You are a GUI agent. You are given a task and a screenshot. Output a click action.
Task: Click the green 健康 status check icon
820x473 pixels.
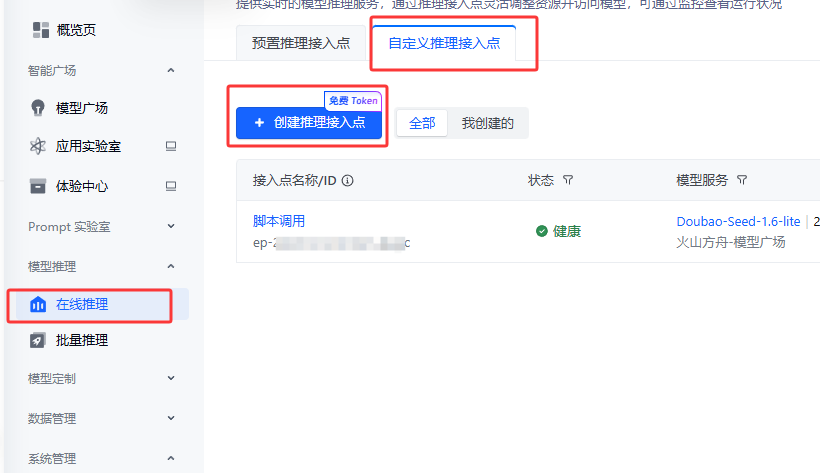[542, 231]
